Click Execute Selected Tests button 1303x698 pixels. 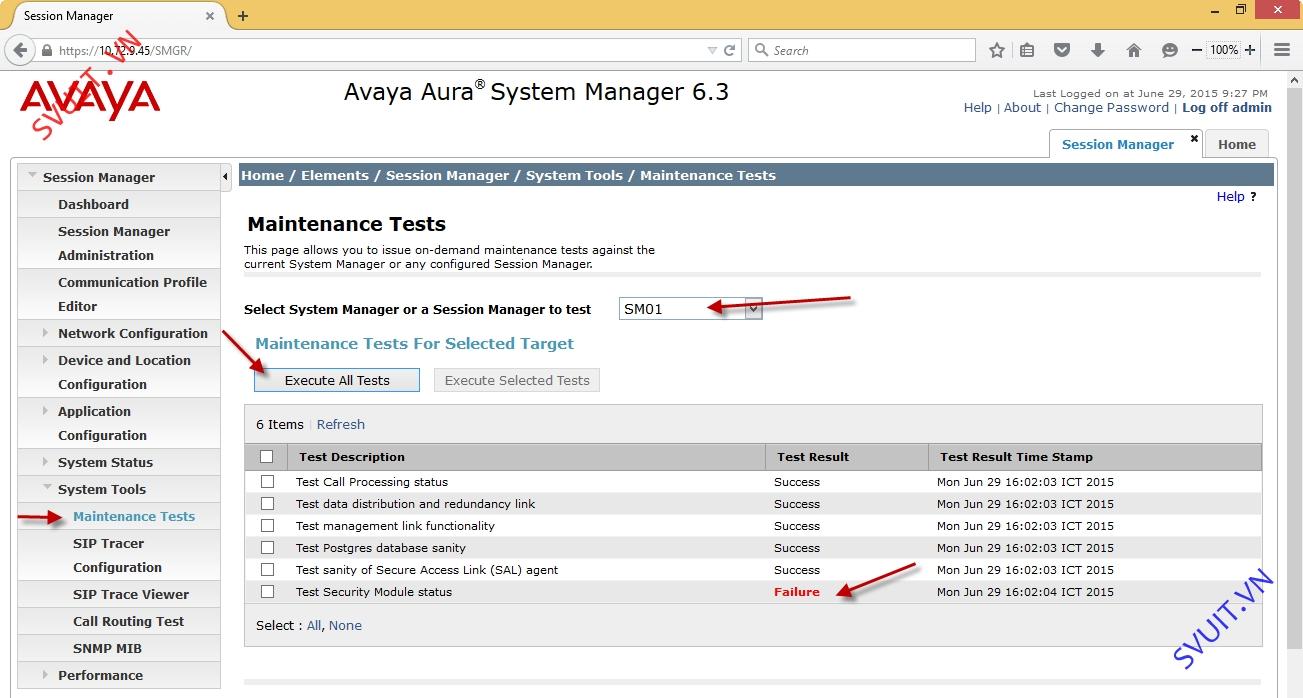517,380
